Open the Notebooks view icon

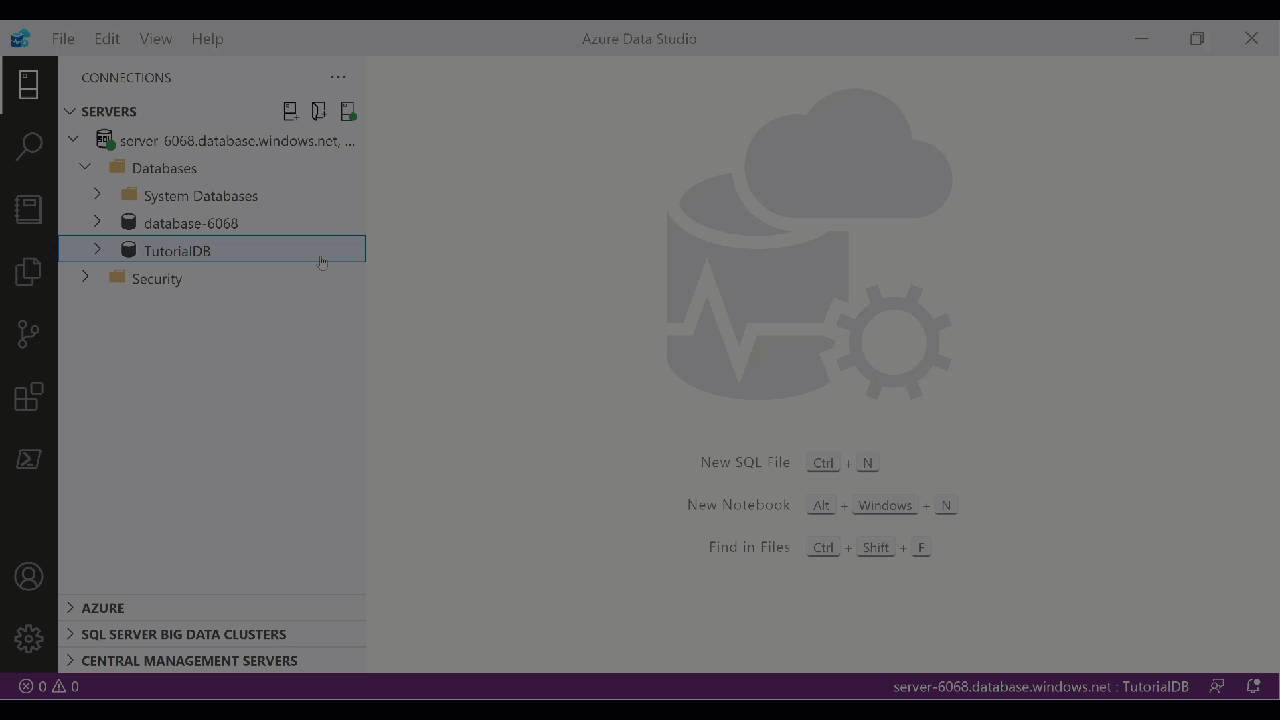[28, 208]
